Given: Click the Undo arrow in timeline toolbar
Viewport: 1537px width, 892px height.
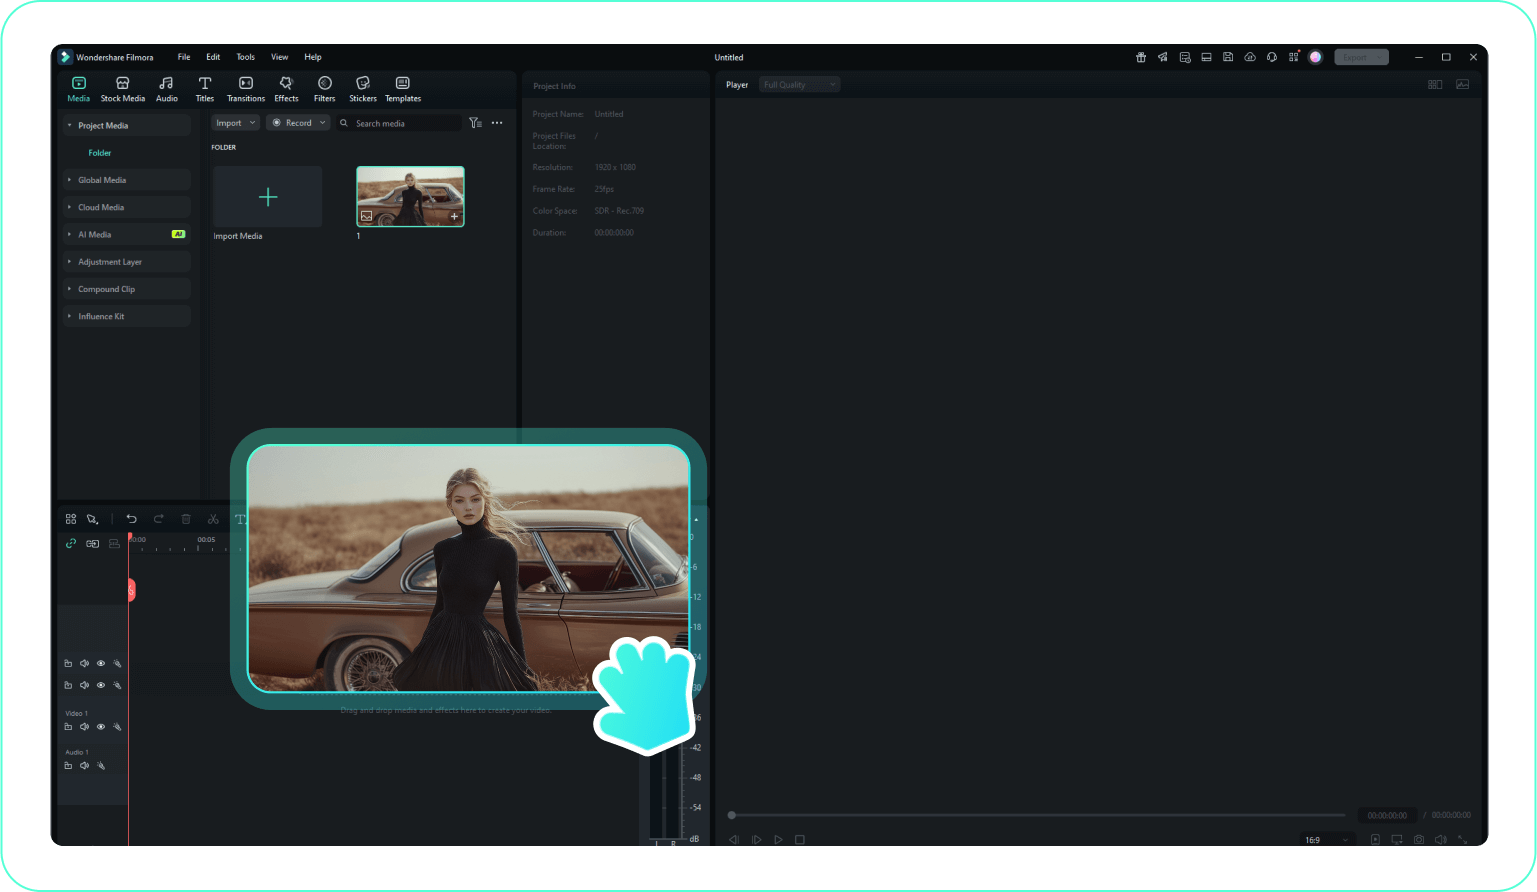Looking at the screenshot, I should click(x=131, y=519).
